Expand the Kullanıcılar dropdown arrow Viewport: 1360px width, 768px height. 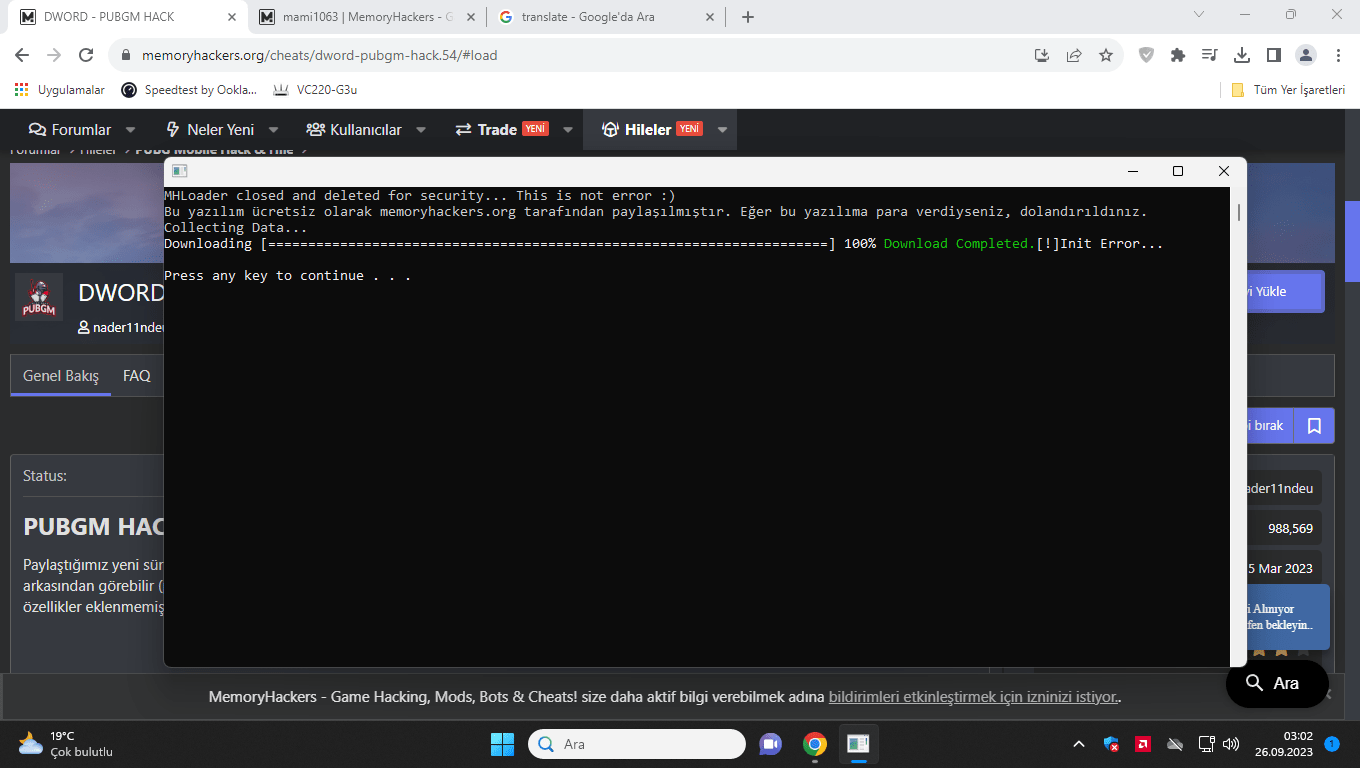point(421,130)
